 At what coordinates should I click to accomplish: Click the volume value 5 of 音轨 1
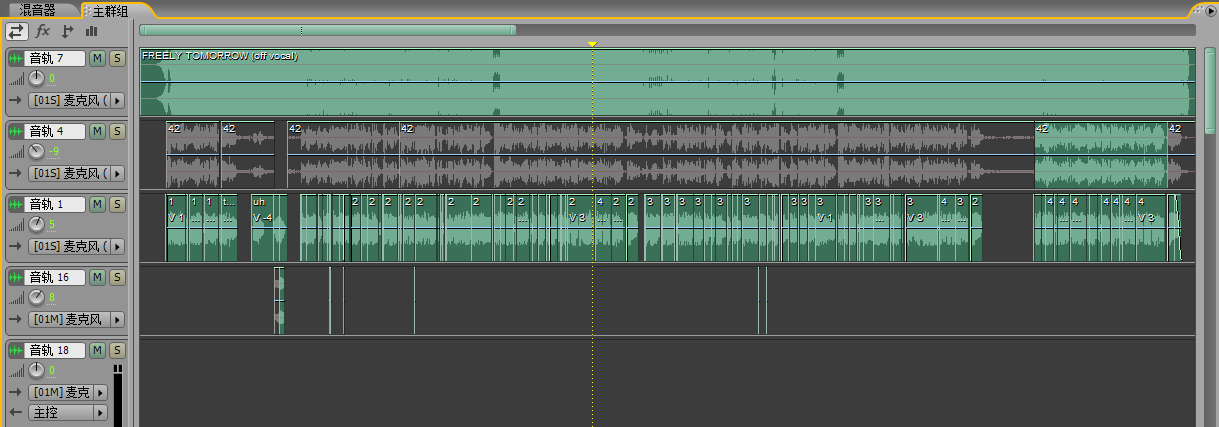(52, 224)
